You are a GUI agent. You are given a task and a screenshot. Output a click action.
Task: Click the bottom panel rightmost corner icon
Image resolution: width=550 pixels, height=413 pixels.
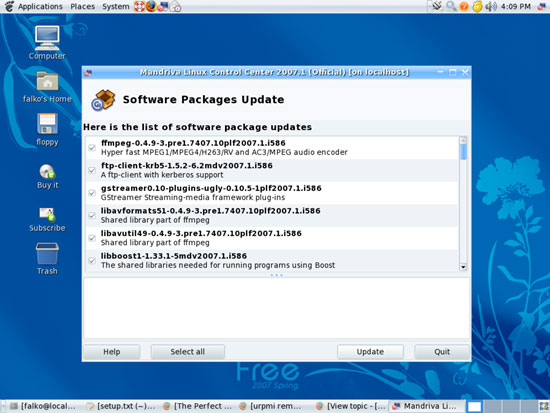pos(544,406)
